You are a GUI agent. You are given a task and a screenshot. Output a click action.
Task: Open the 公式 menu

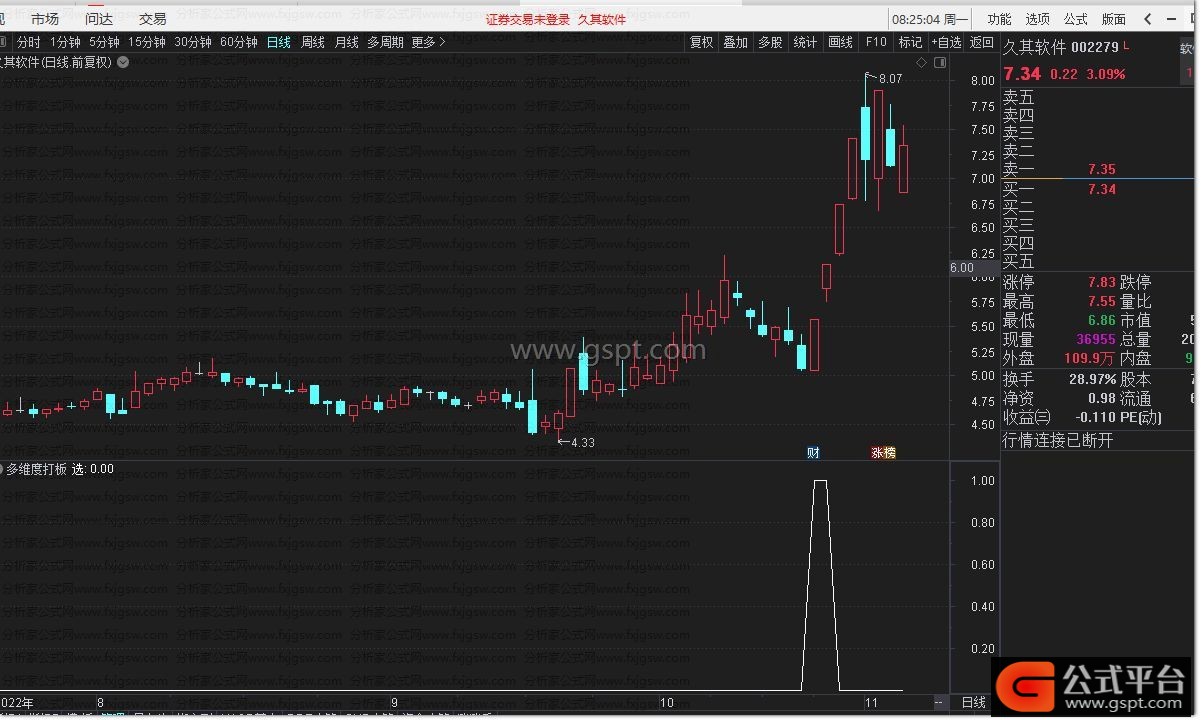pos(1075,19)
